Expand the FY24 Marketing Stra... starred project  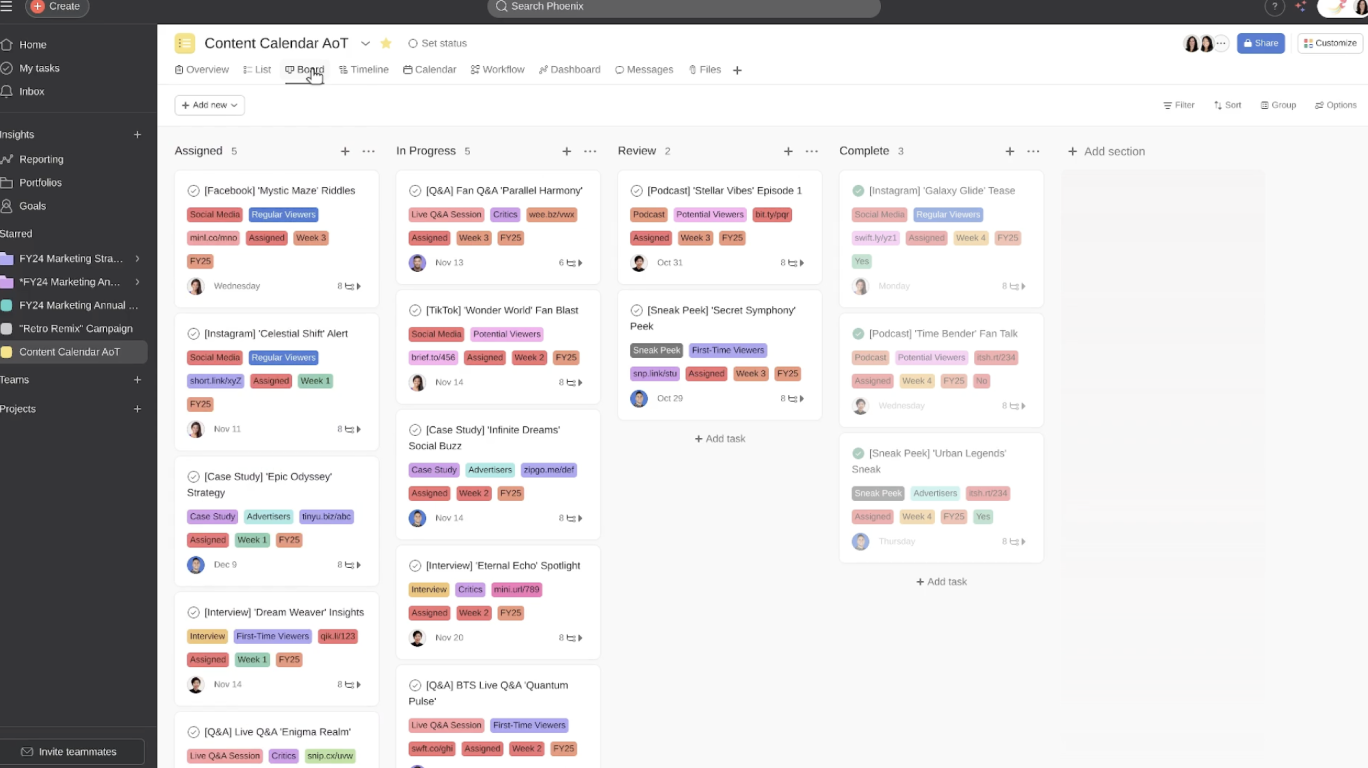pyautogui.click(x=139, y=258)
